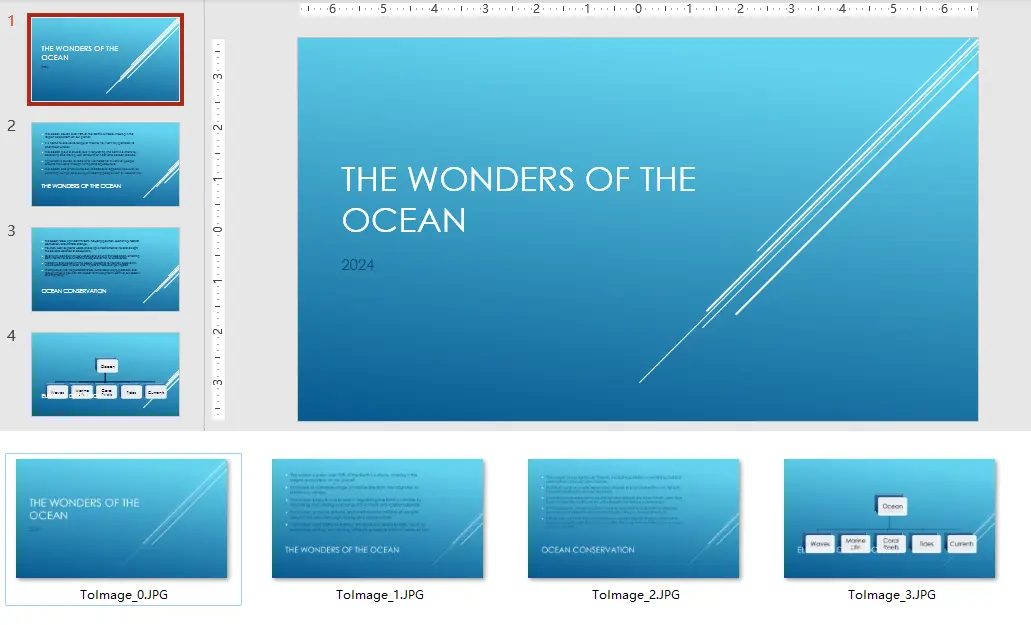Pick the ToImage_3.JPG image preview
The image size is (1031, 625).
coord(890,518)
